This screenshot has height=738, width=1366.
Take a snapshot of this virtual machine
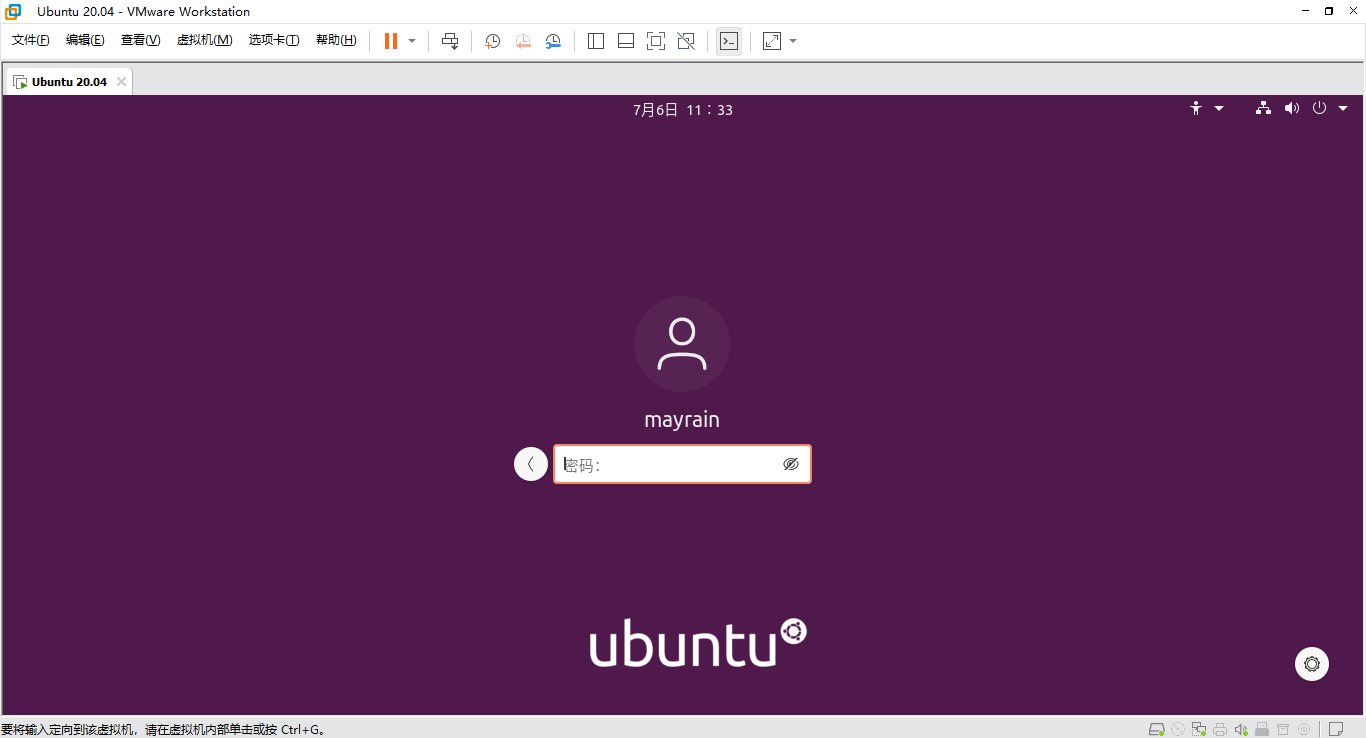click(x=493, y=41)
